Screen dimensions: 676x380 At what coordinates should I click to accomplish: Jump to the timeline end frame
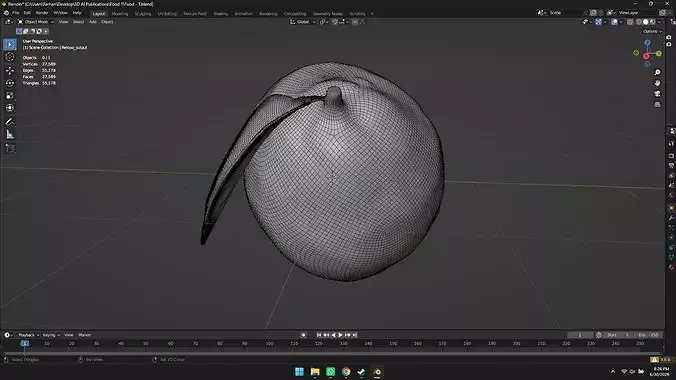354,335
